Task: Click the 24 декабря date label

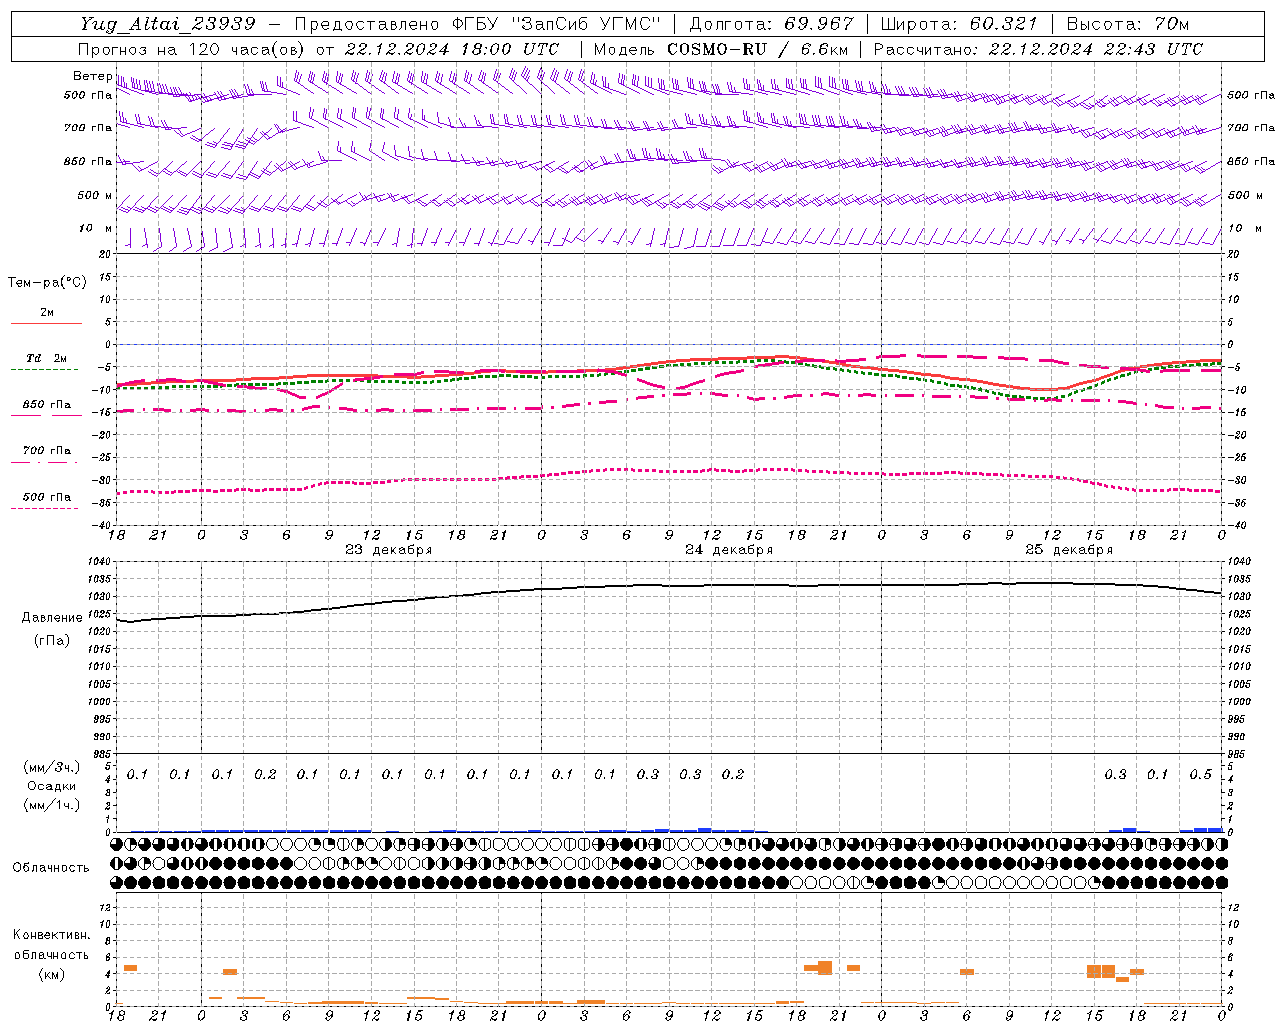Action: (729, 550)
